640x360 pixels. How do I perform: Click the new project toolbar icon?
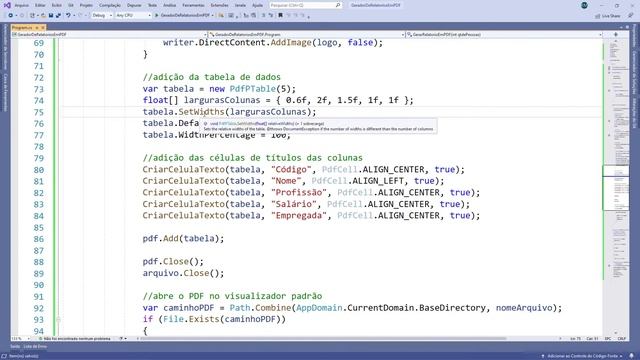(x=32, y=16)
